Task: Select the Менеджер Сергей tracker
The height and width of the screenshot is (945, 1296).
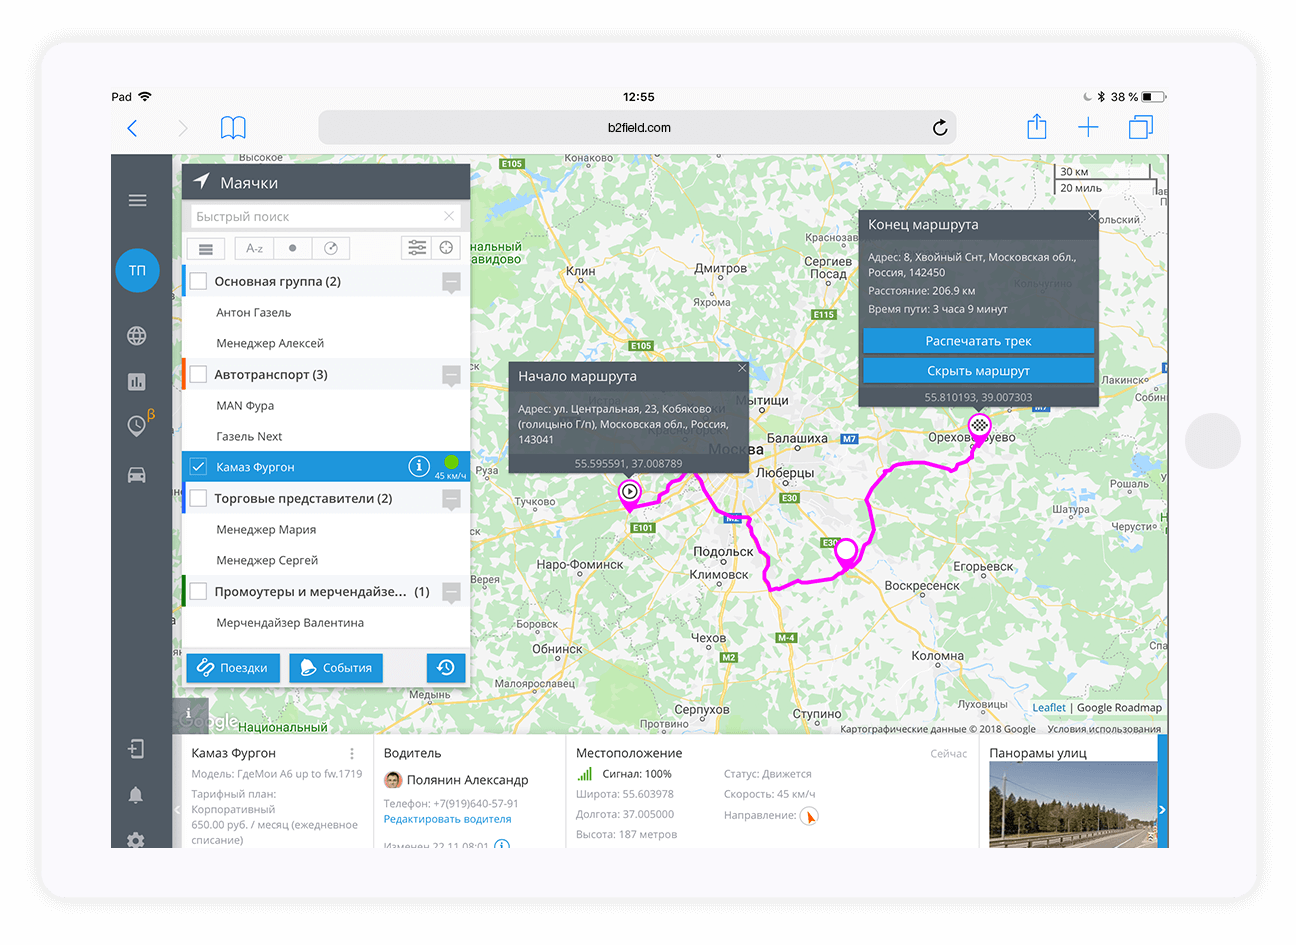Action: pyautogui.click(x=326, y=560)
